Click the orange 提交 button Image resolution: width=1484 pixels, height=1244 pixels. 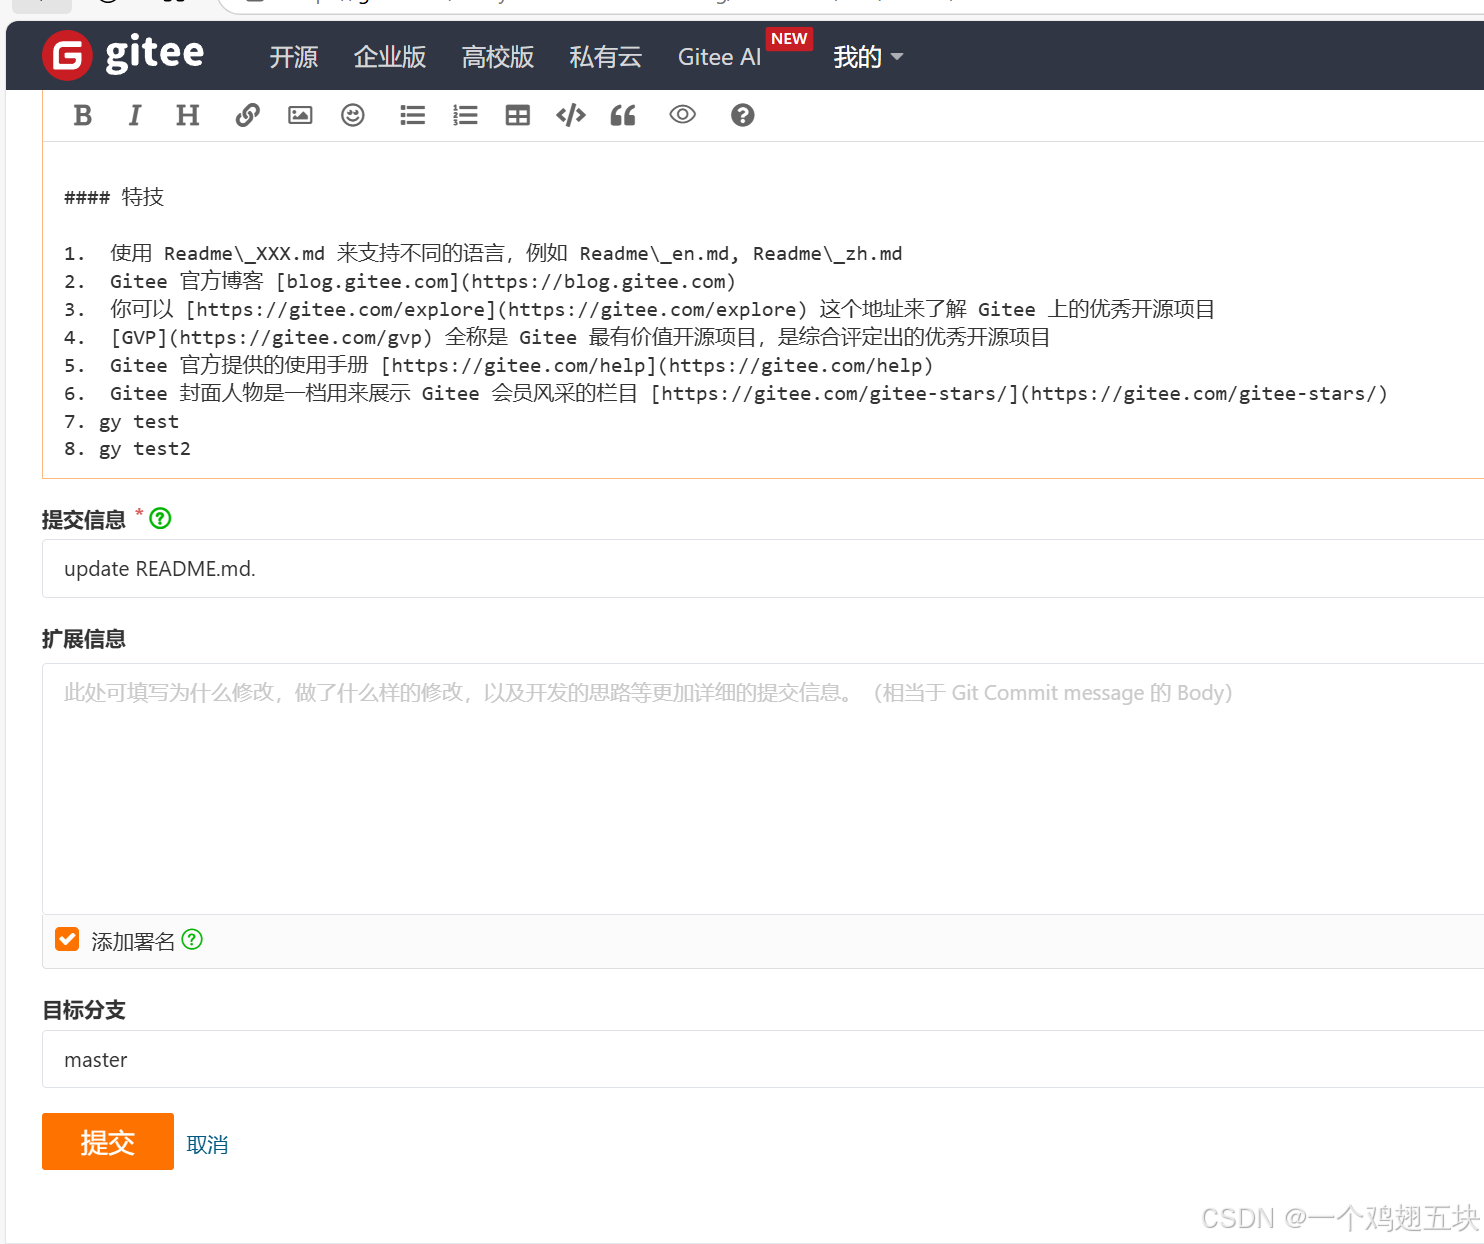108,1141
